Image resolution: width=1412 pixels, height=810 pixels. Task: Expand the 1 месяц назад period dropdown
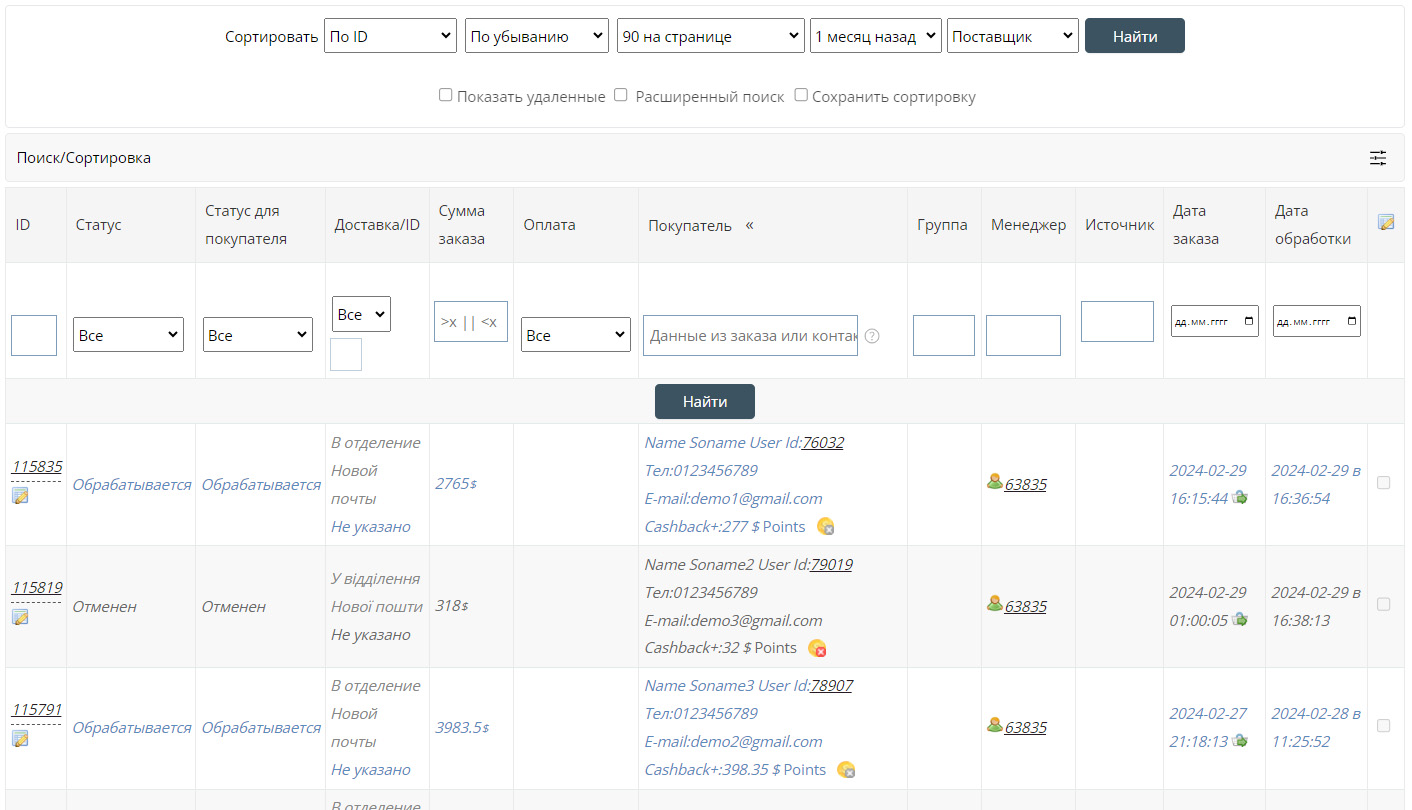tap(875, 36)
